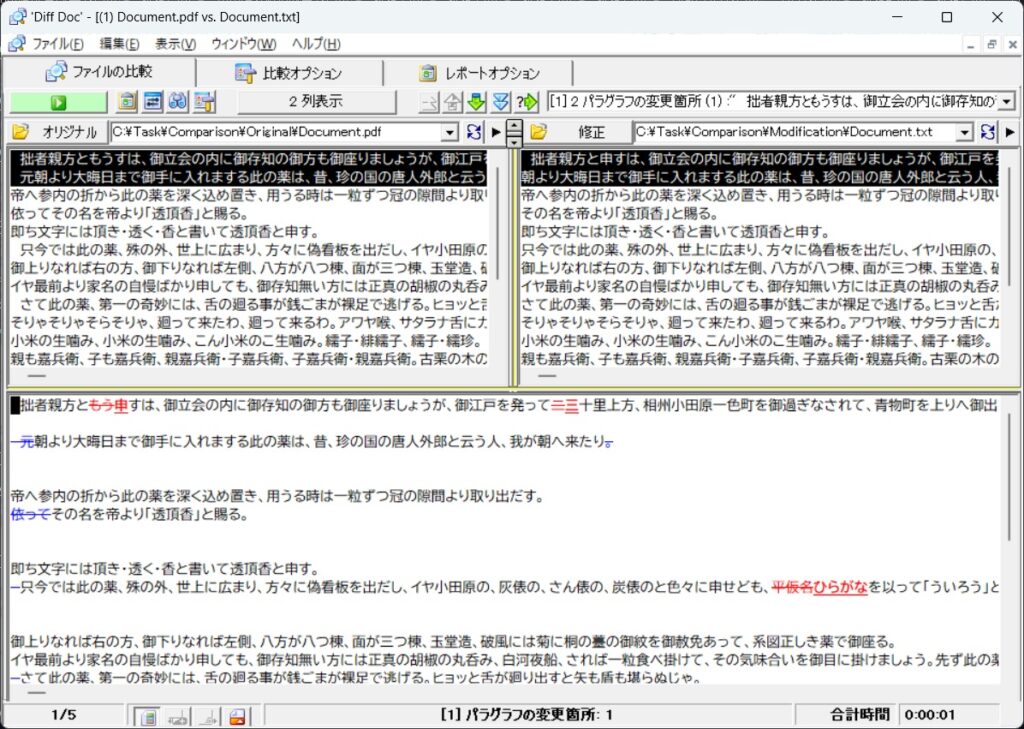Minimize the inner document window

pyautogui.click(x=971, y=44)
